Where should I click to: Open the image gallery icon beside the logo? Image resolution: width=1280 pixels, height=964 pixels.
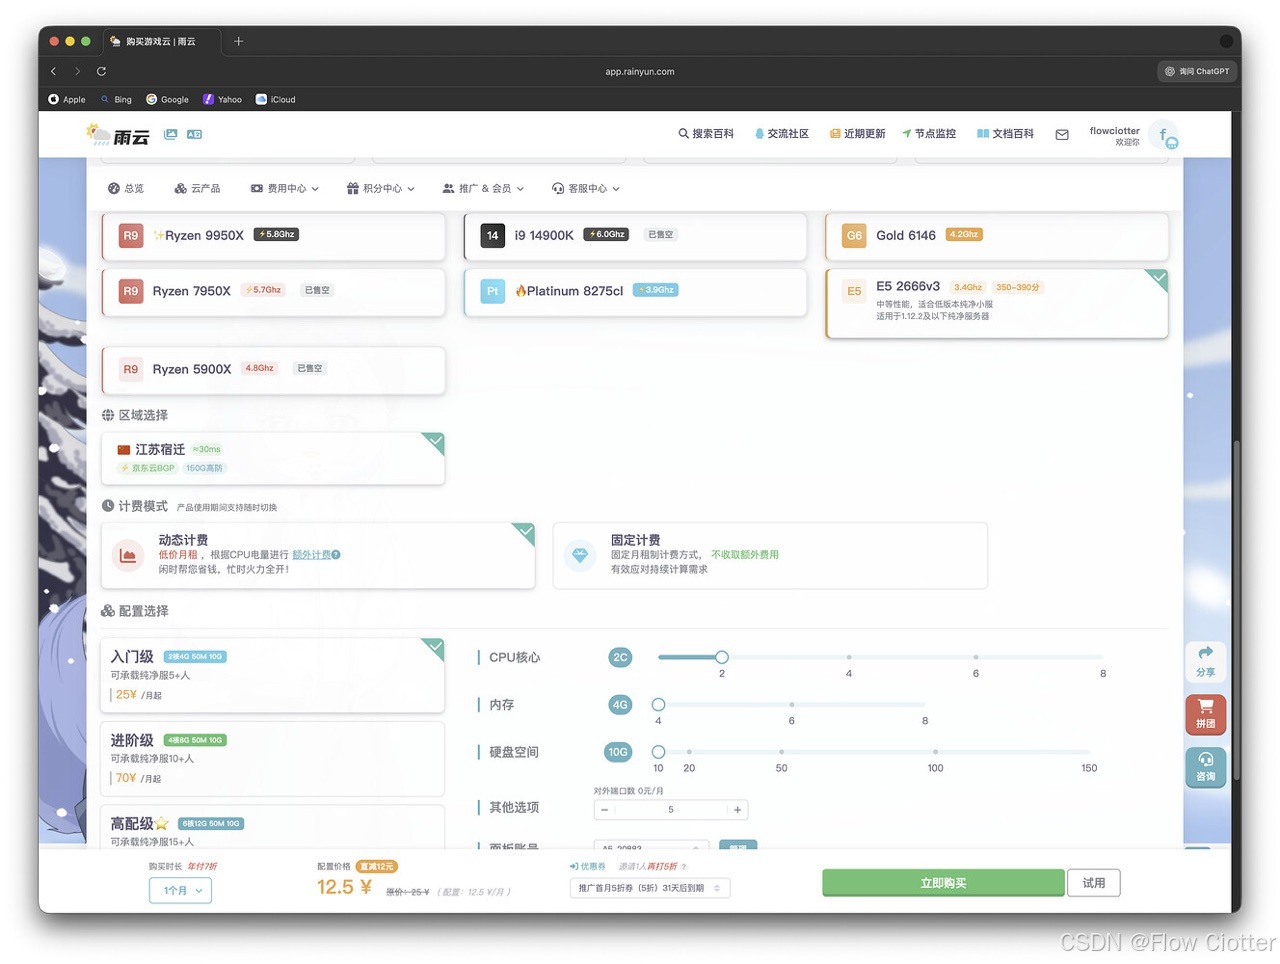tap(171, 134)
